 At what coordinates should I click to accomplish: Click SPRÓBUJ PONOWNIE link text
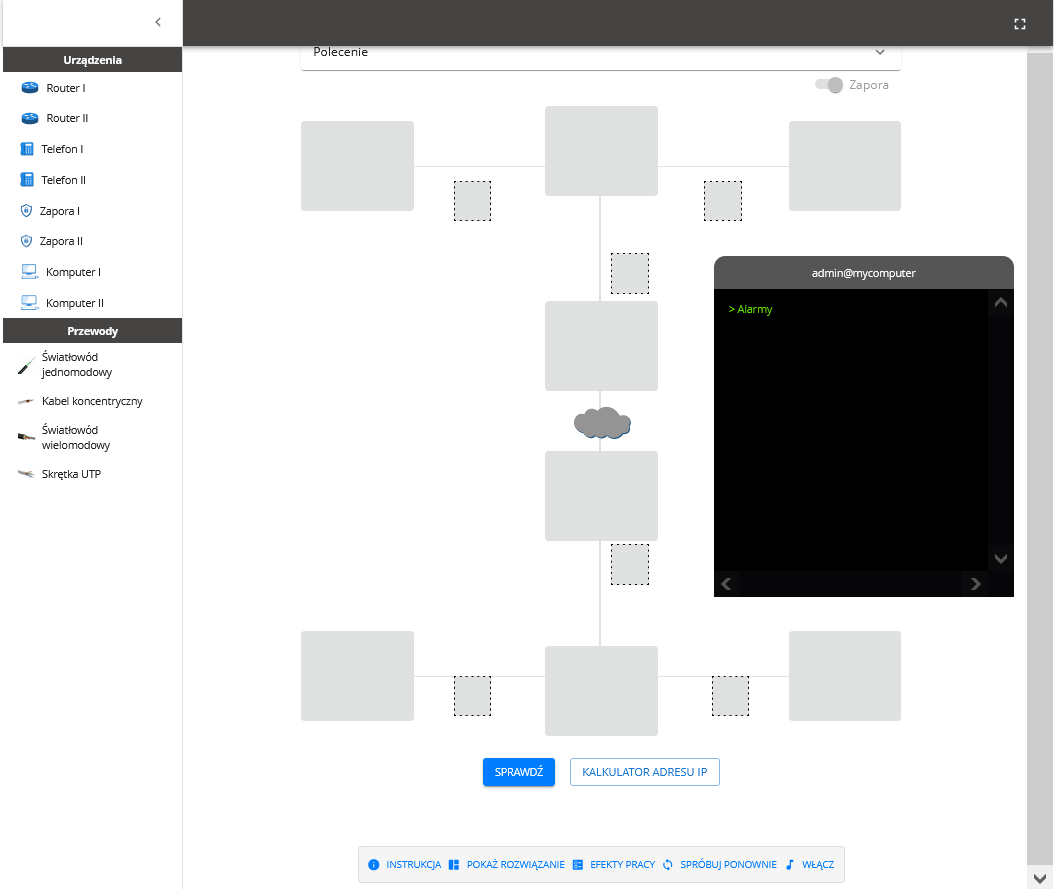pos(728,865)
